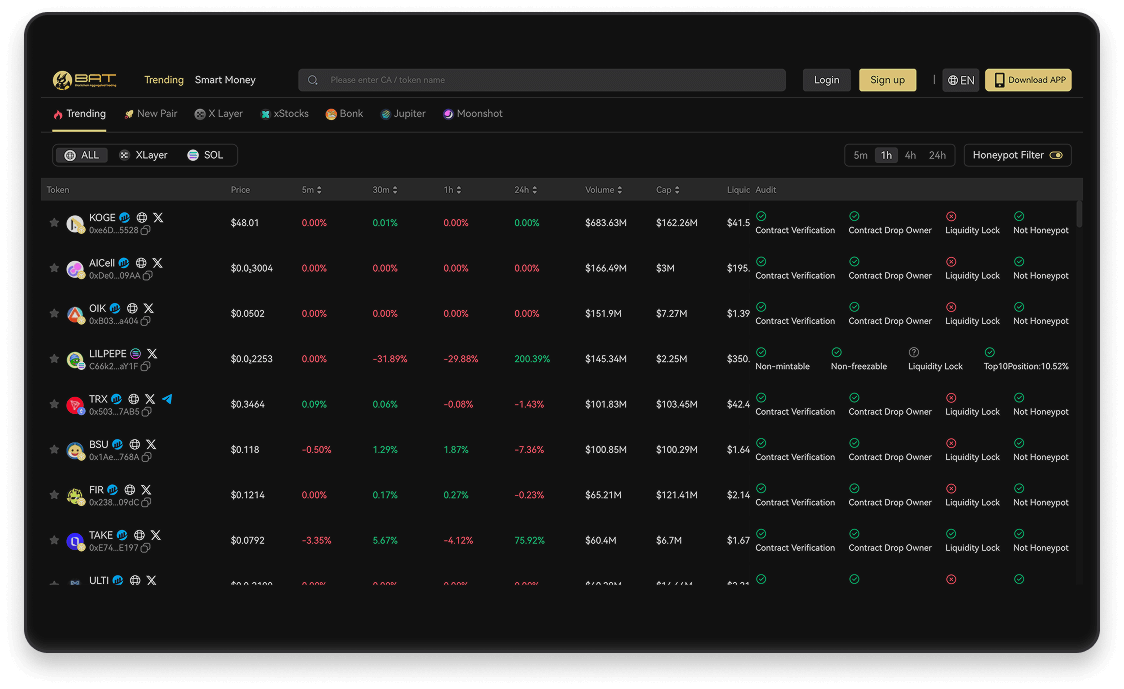Copy the AICell contract address

coord(146,276)
